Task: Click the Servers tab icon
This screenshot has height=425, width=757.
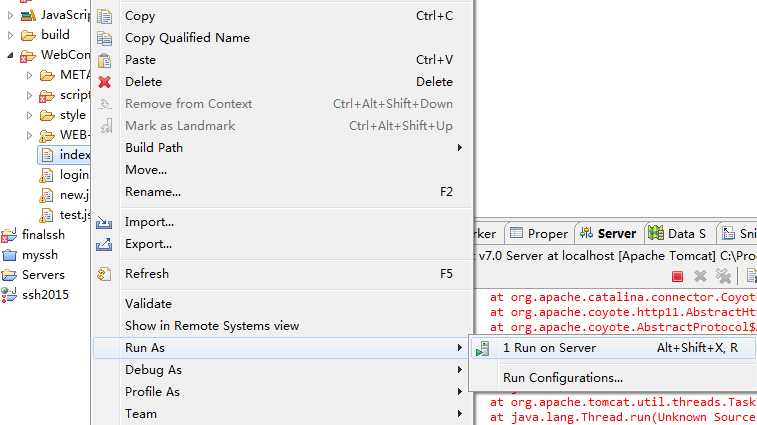Action: click(x=586, y=233)
